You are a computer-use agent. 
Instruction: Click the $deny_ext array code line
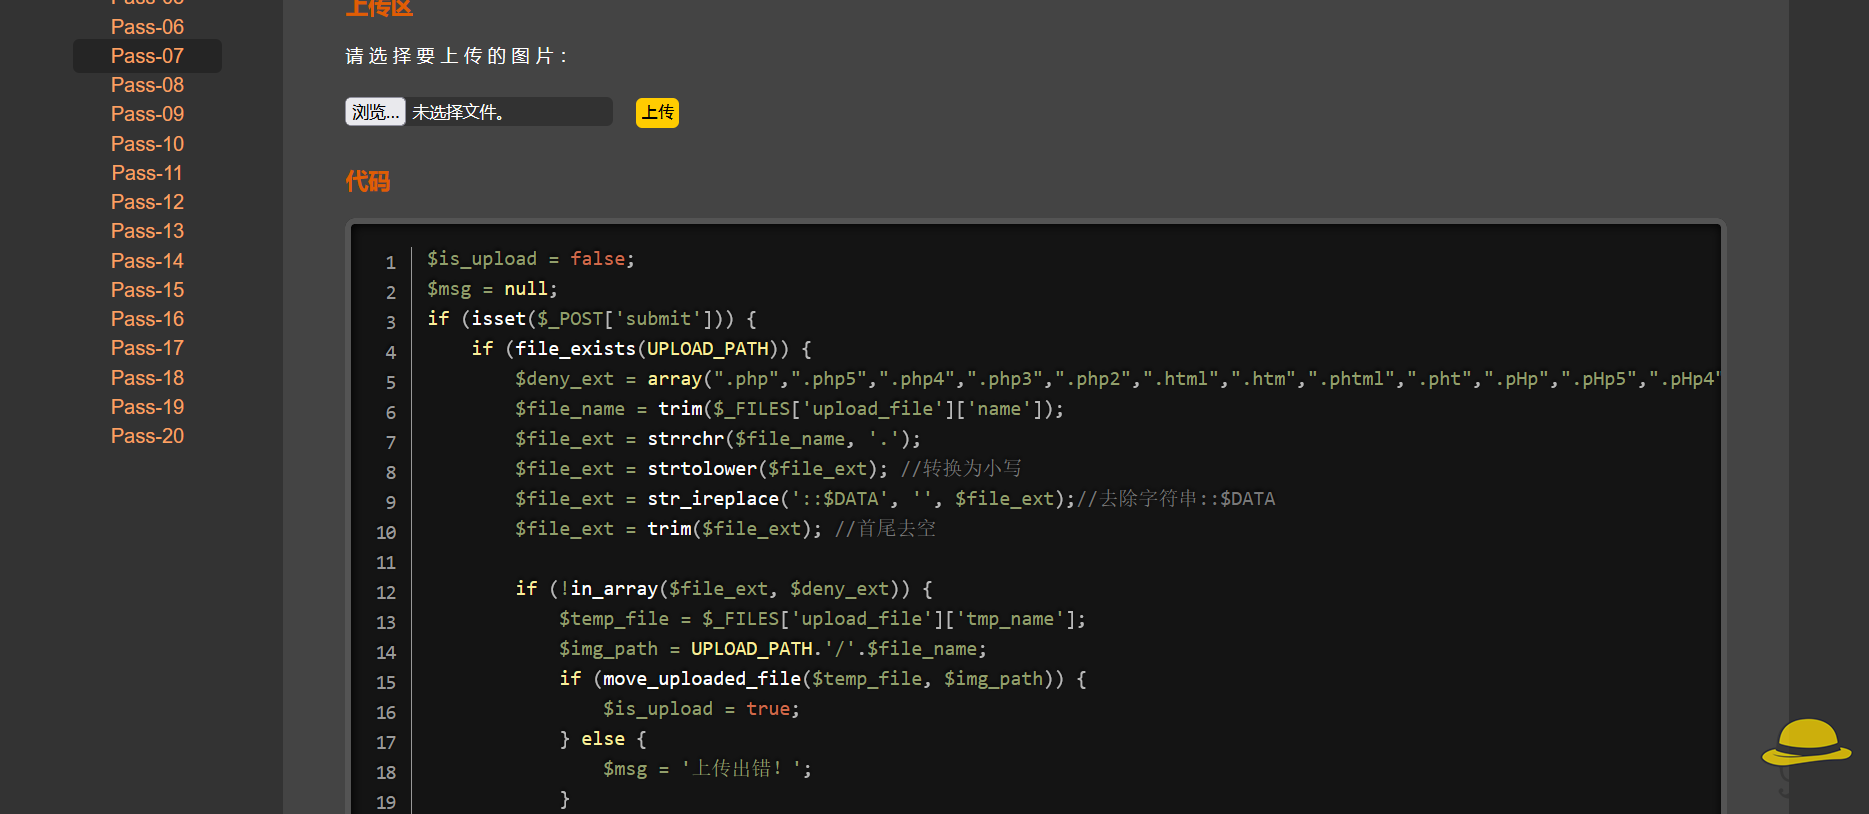(x=1000, y=379)
